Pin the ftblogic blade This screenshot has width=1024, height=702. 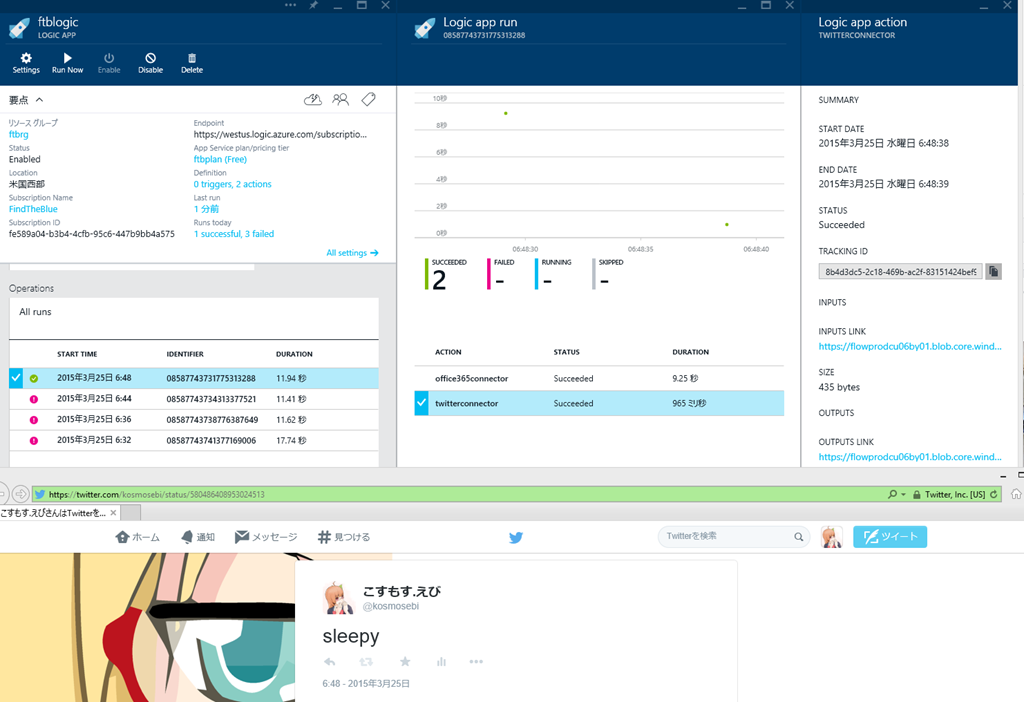pyautogui.click(x=313, y=5)
